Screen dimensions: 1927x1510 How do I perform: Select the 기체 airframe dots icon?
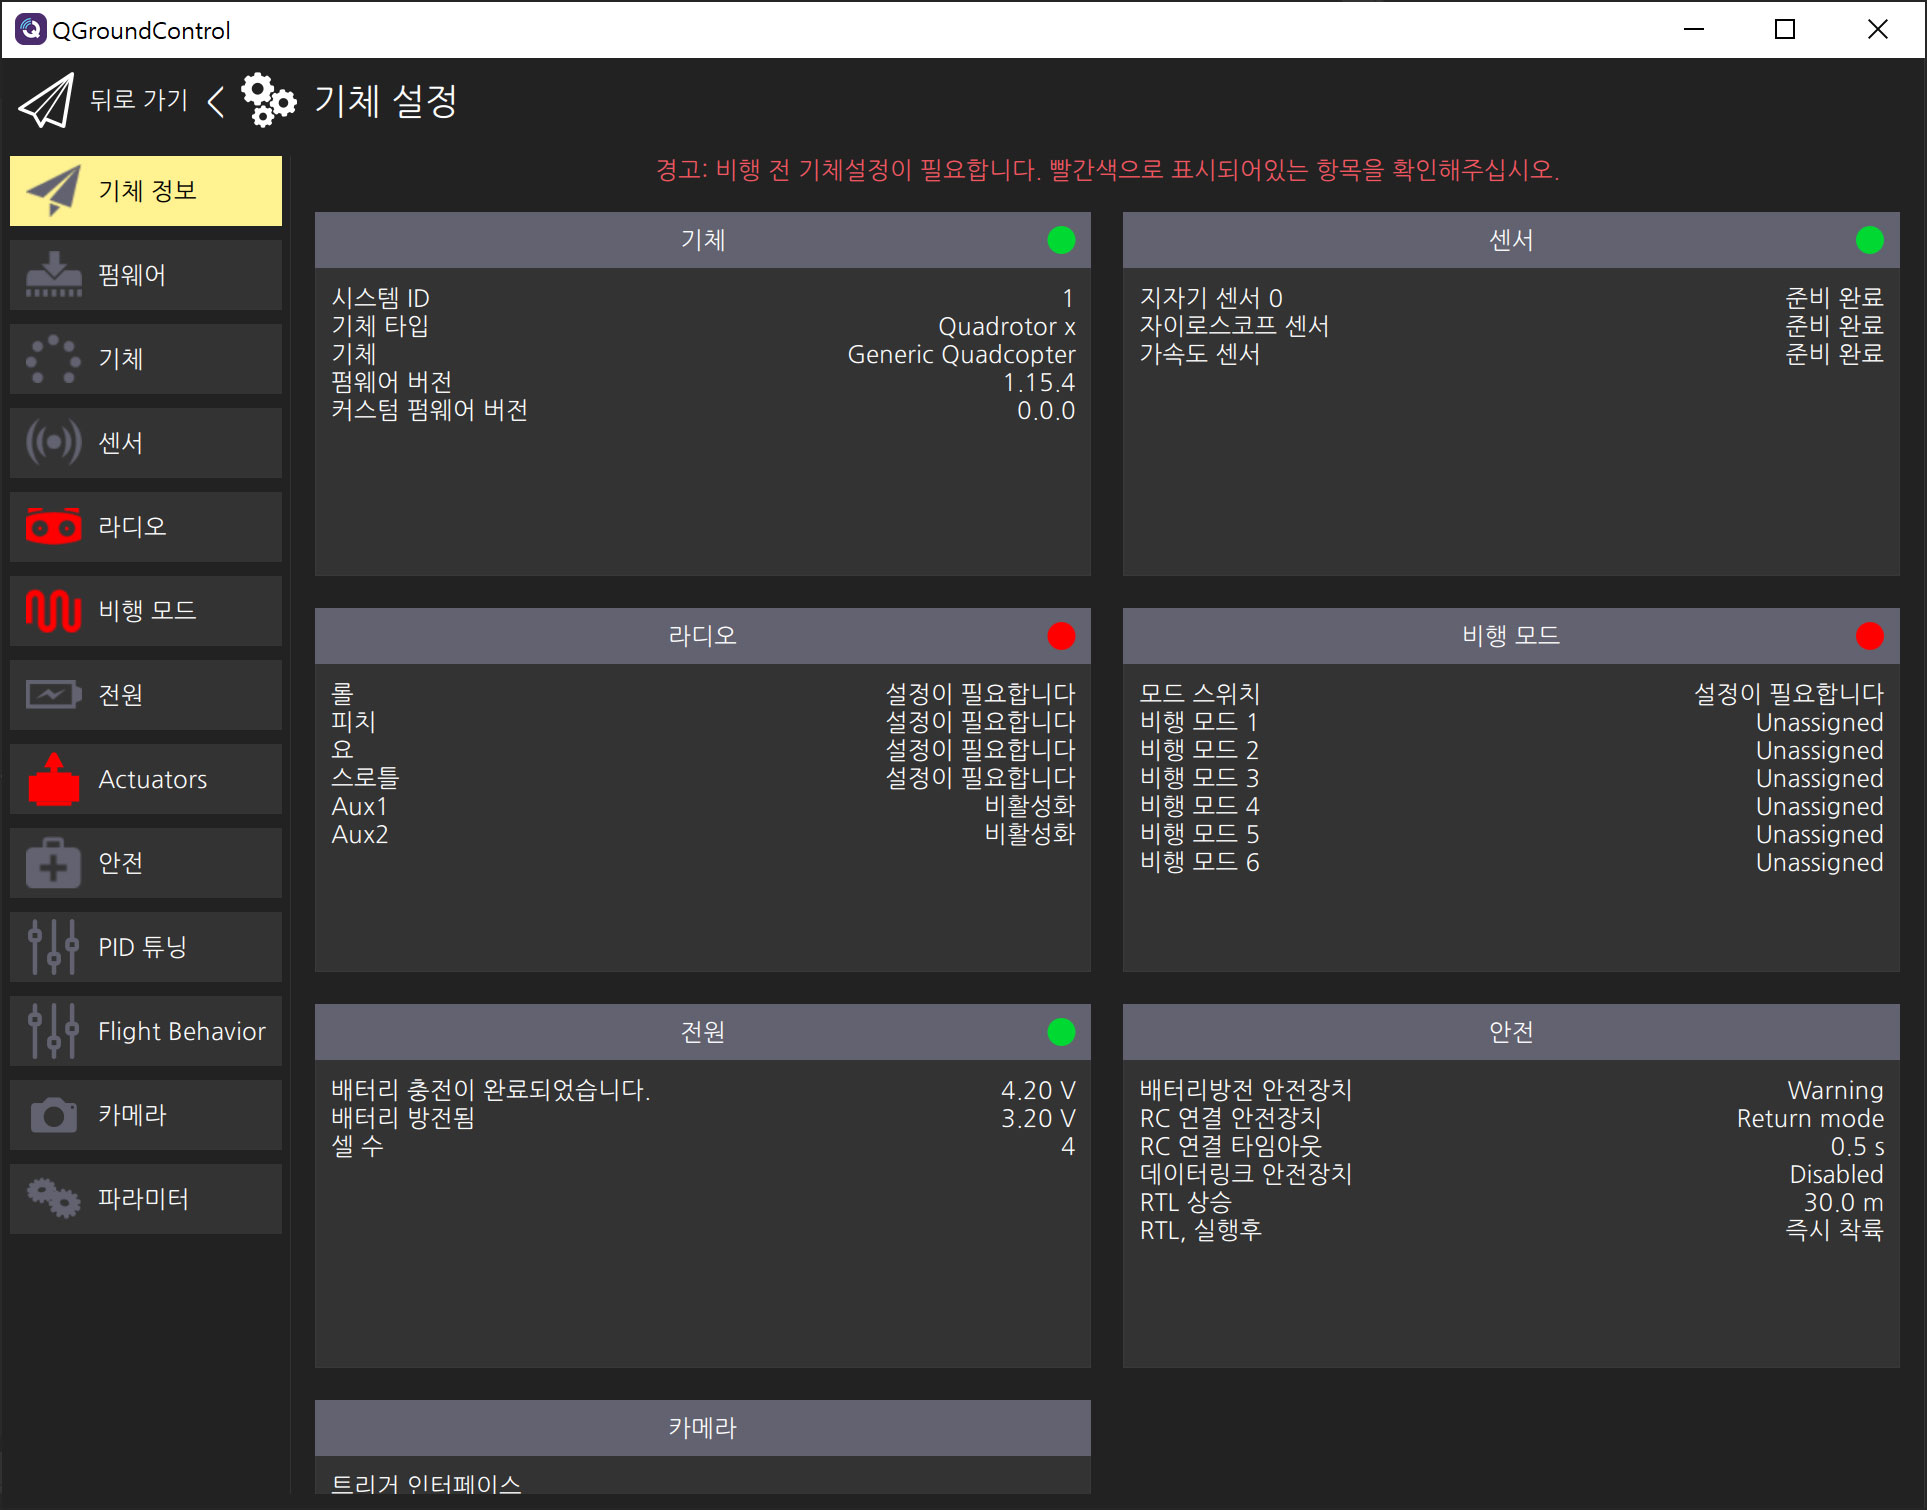point(54,359)
